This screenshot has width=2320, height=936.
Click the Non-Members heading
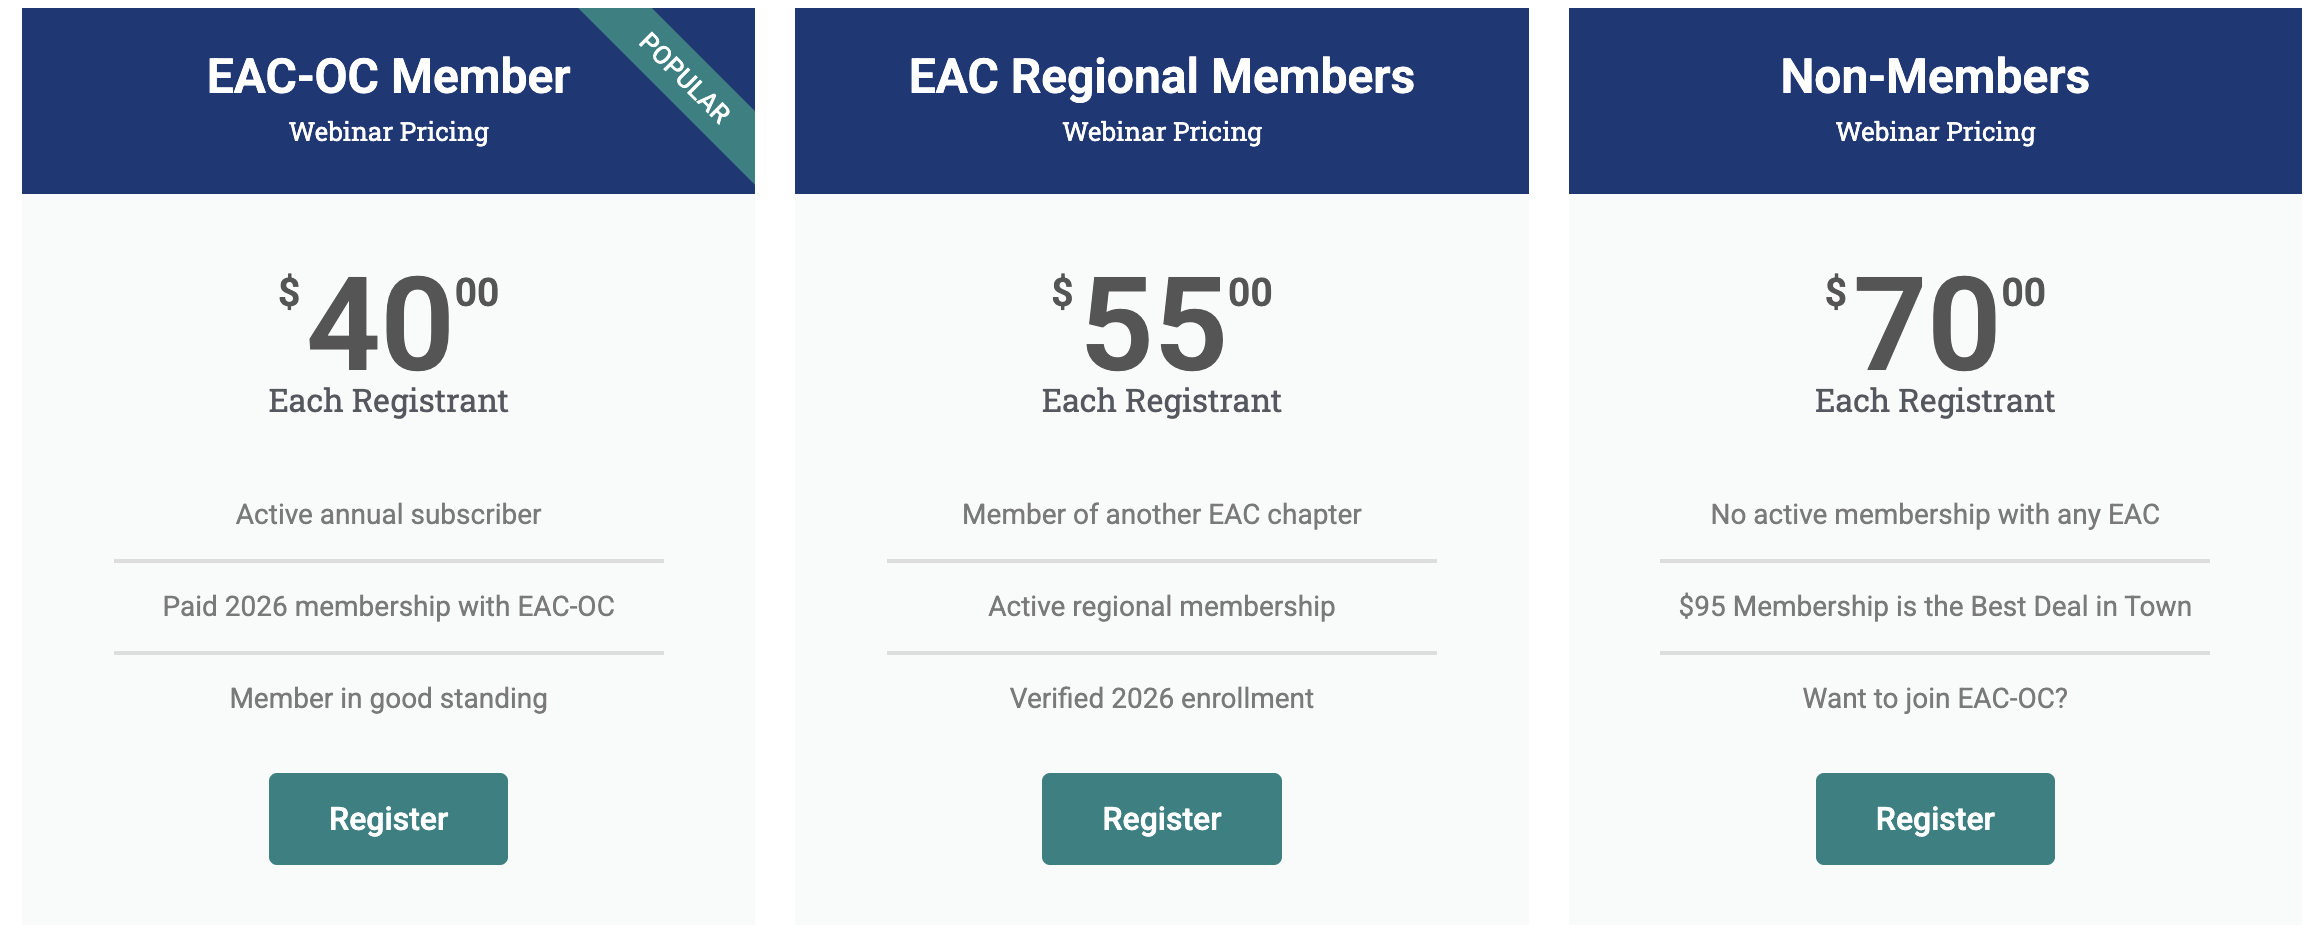coord(1934,76)
